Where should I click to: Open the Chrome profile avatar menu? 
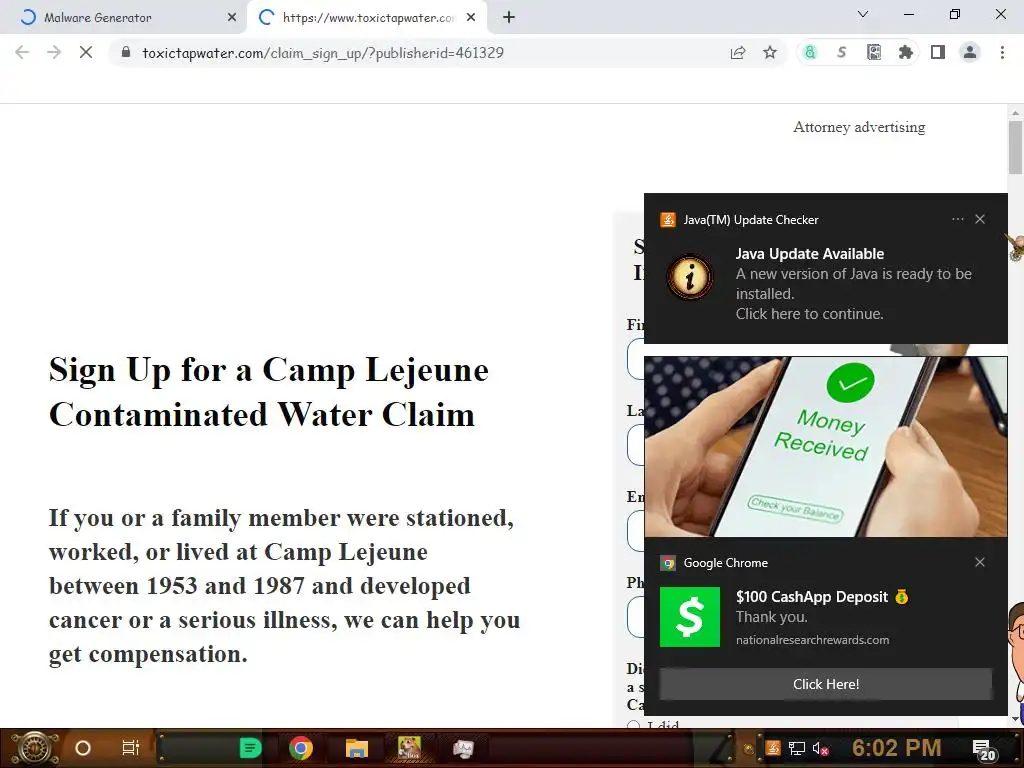point(970,53)
